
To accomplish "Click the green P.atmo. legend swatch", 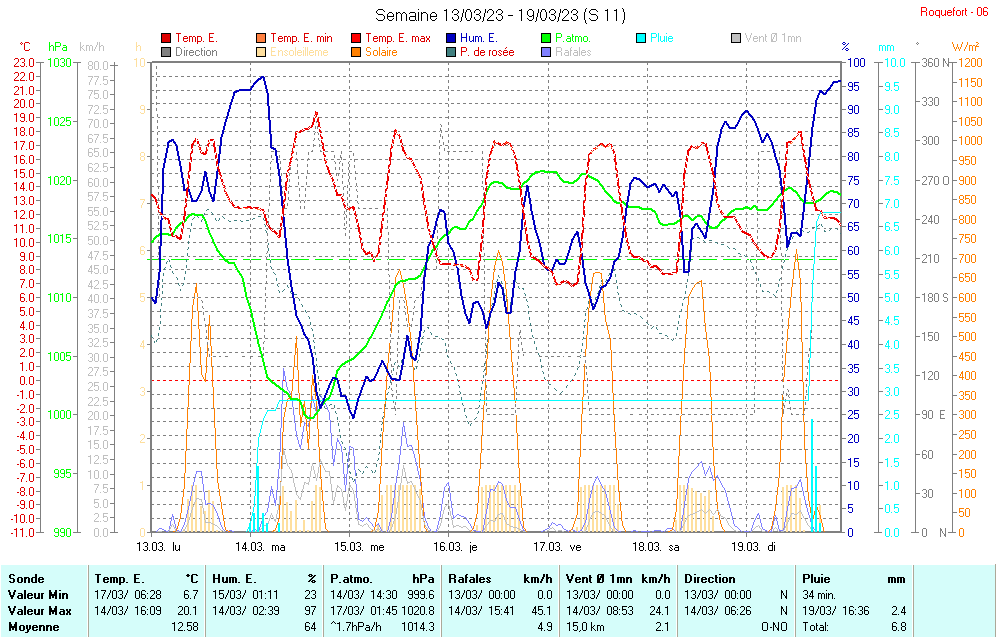I will click(x=546, y=39).
